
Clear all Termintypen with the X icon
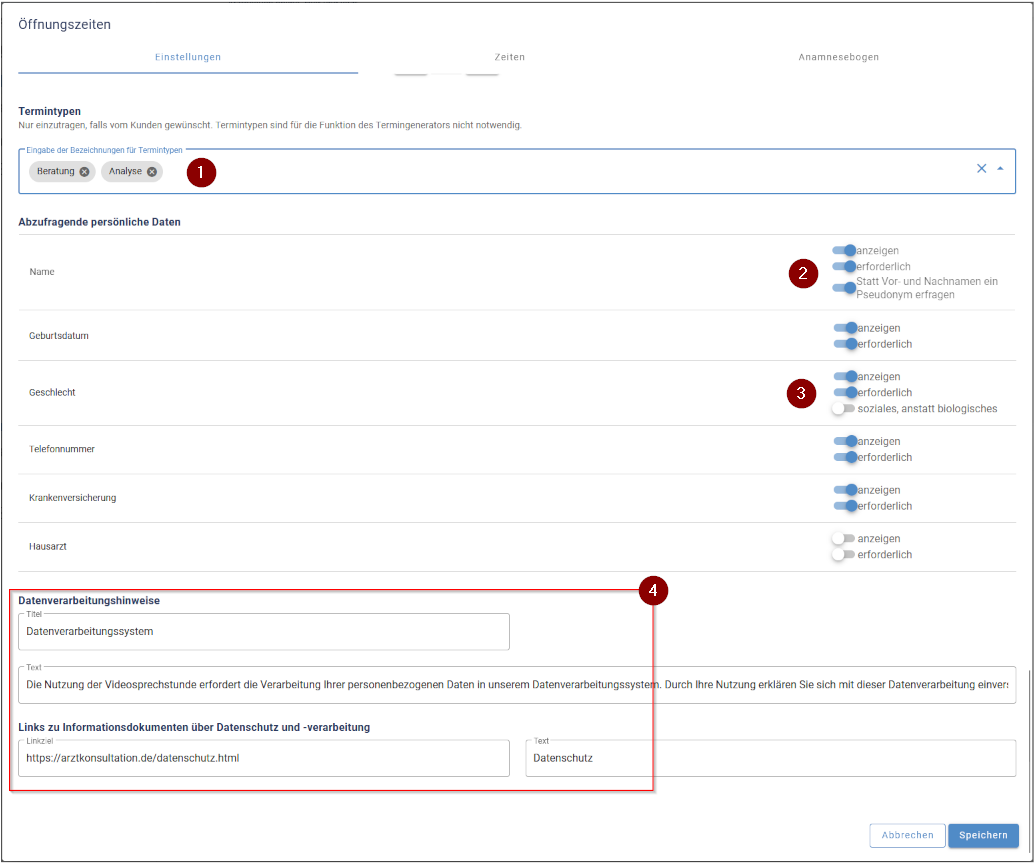tap(981, 169)
